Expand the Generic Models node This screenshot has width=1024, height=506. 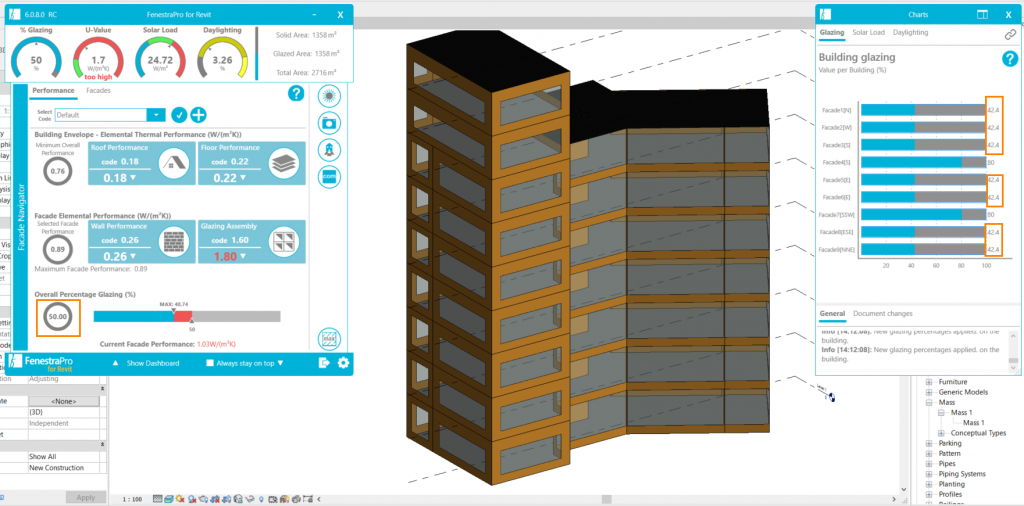tap(929, 392)
